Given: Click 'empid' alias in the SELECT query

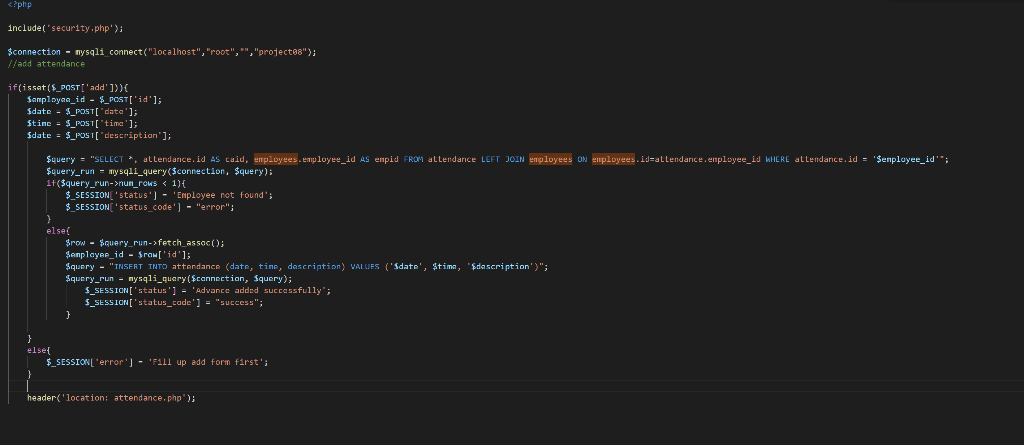Looking at the screenshot, I should 387,159.
